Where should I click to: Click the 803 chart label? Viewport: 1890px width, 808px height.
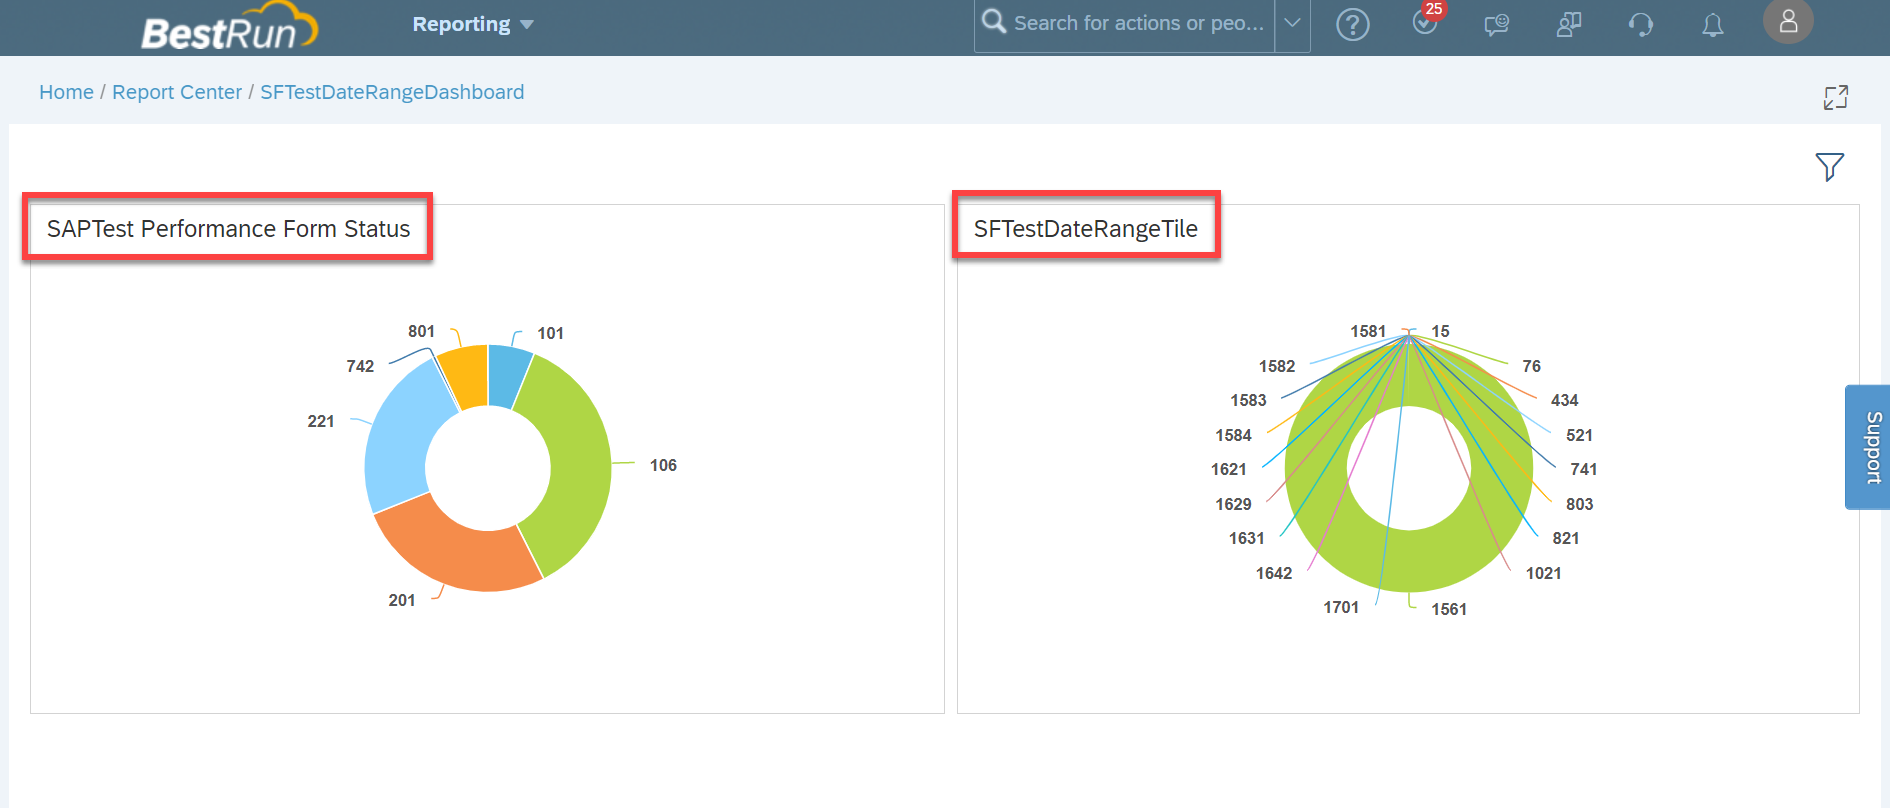[1579, 504]
